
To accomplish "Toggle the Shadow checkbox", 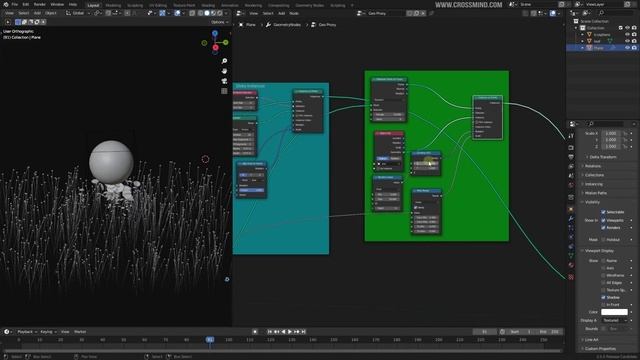I will click(603, 298).
